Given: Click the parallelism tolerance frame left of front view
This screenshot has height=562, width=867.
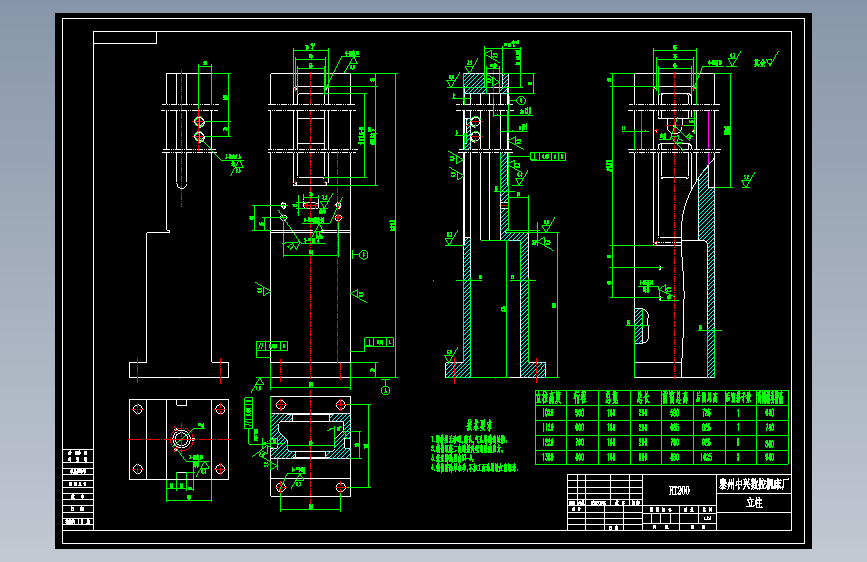Looking at the screenshot, I should (271, 346).
